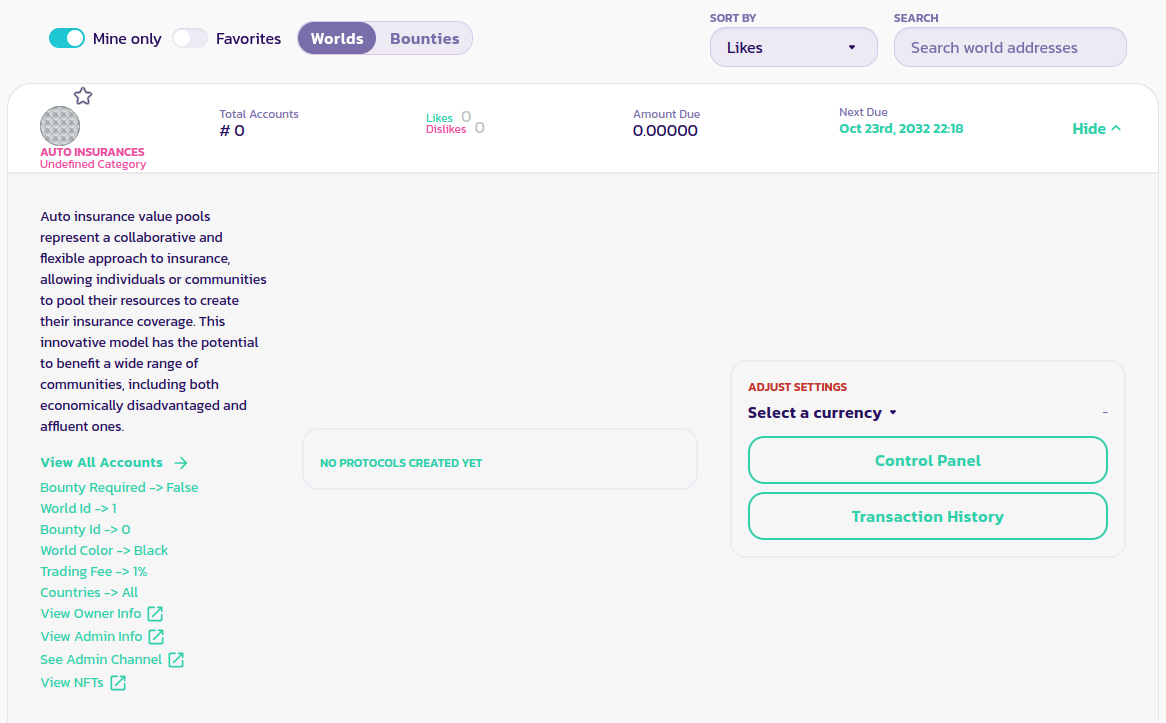Switch to the Bounties tab
Screen dimensions: 1166x723
tap(424, 38)
